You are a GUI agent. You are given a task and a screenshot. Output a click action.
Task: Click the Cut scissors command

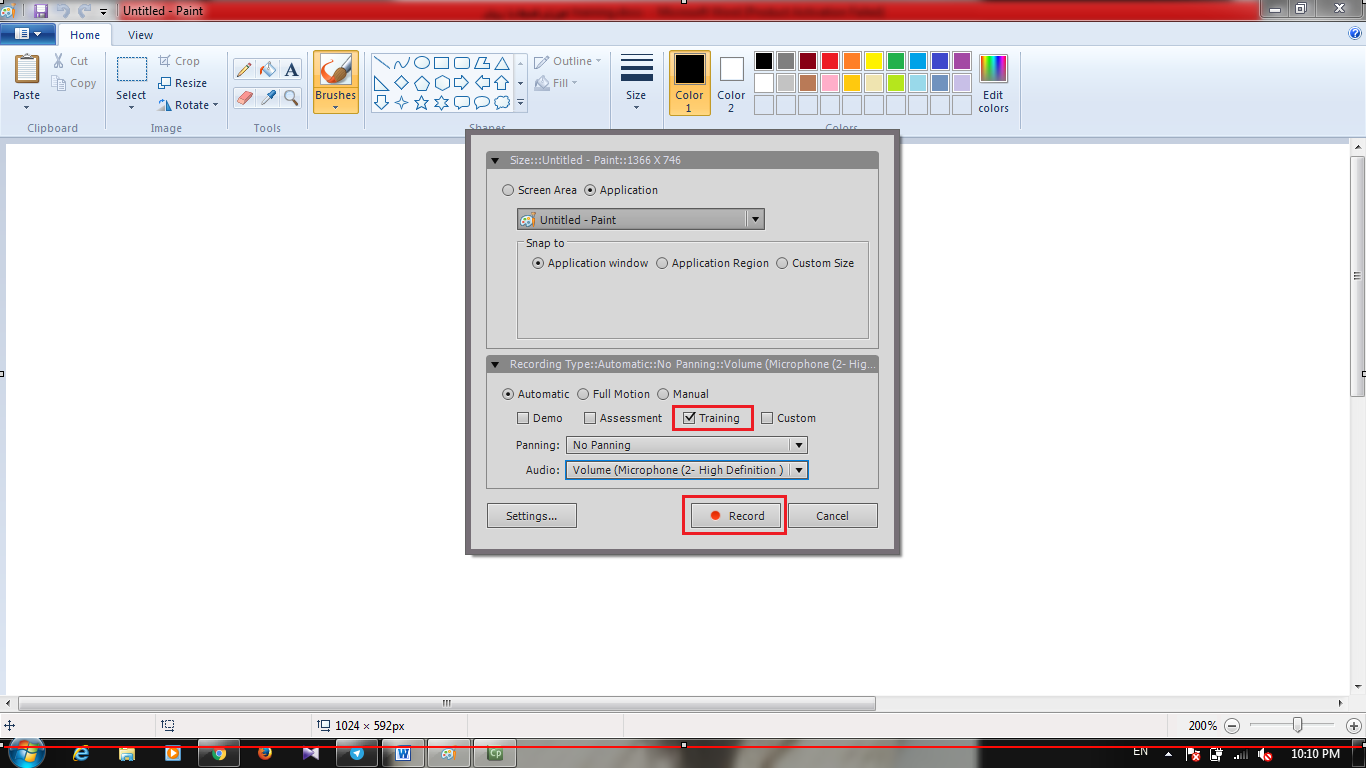tap(71, 61)
